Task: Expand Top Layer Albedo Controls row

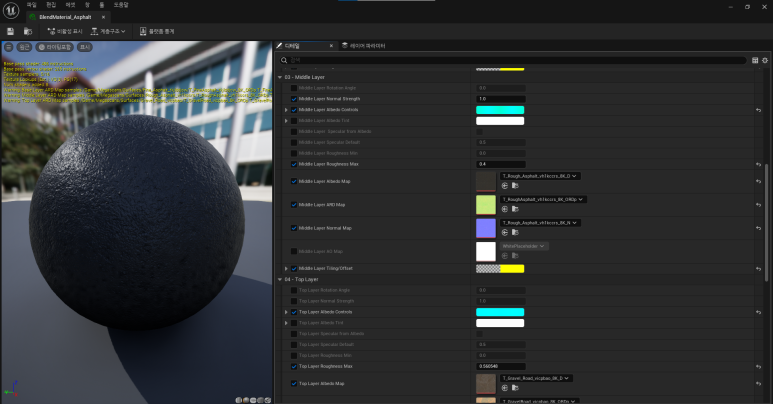Action: 286,312
